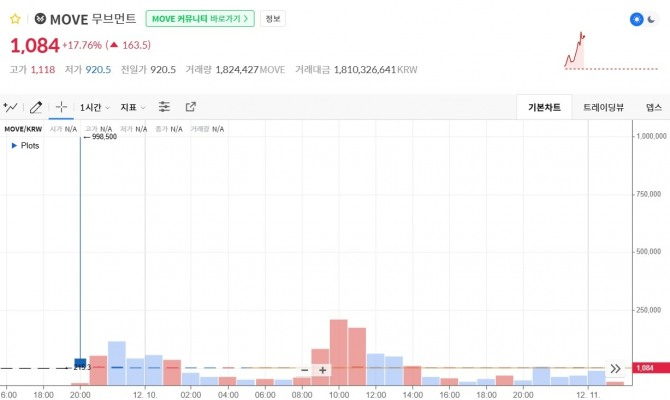Click the 1,000,000 price axis label
670x400 pixels.
click(x=651, y=136)
